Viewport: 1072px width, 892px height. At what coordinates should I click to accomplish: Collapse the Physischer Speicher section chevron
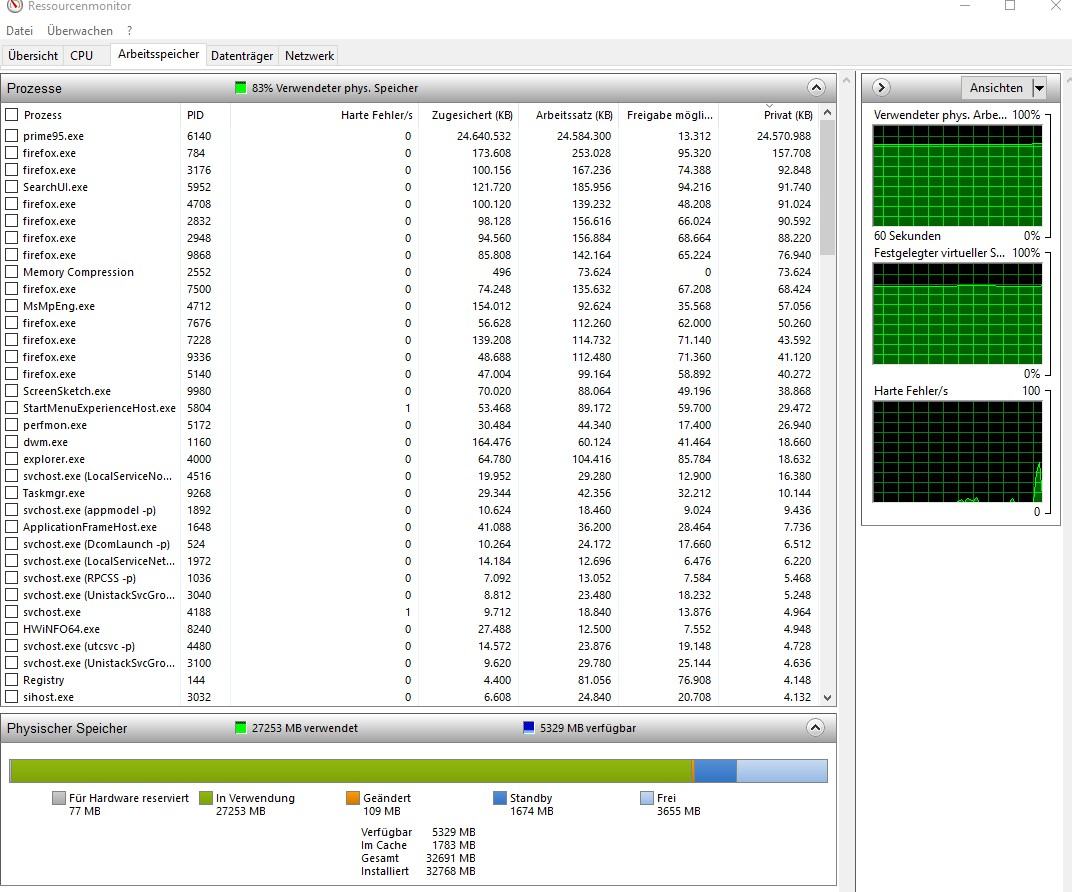(x=816, y=727)
